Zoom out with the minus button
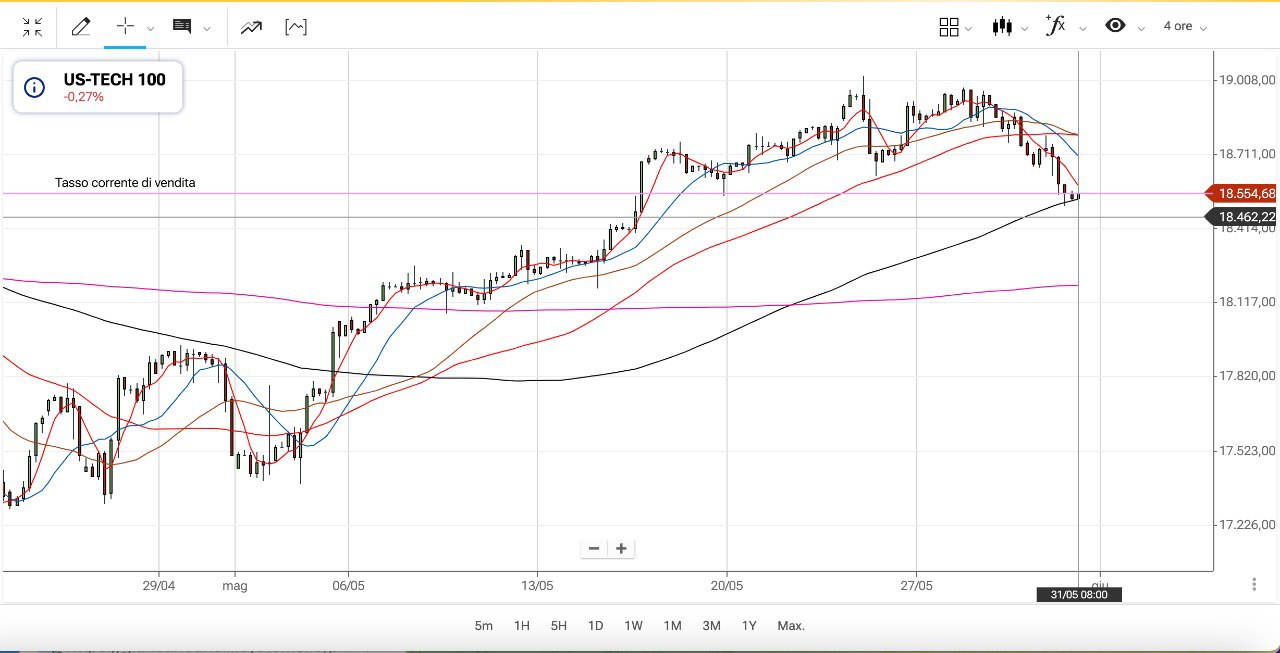The image size is (1280, 653). tap(594, 548)
